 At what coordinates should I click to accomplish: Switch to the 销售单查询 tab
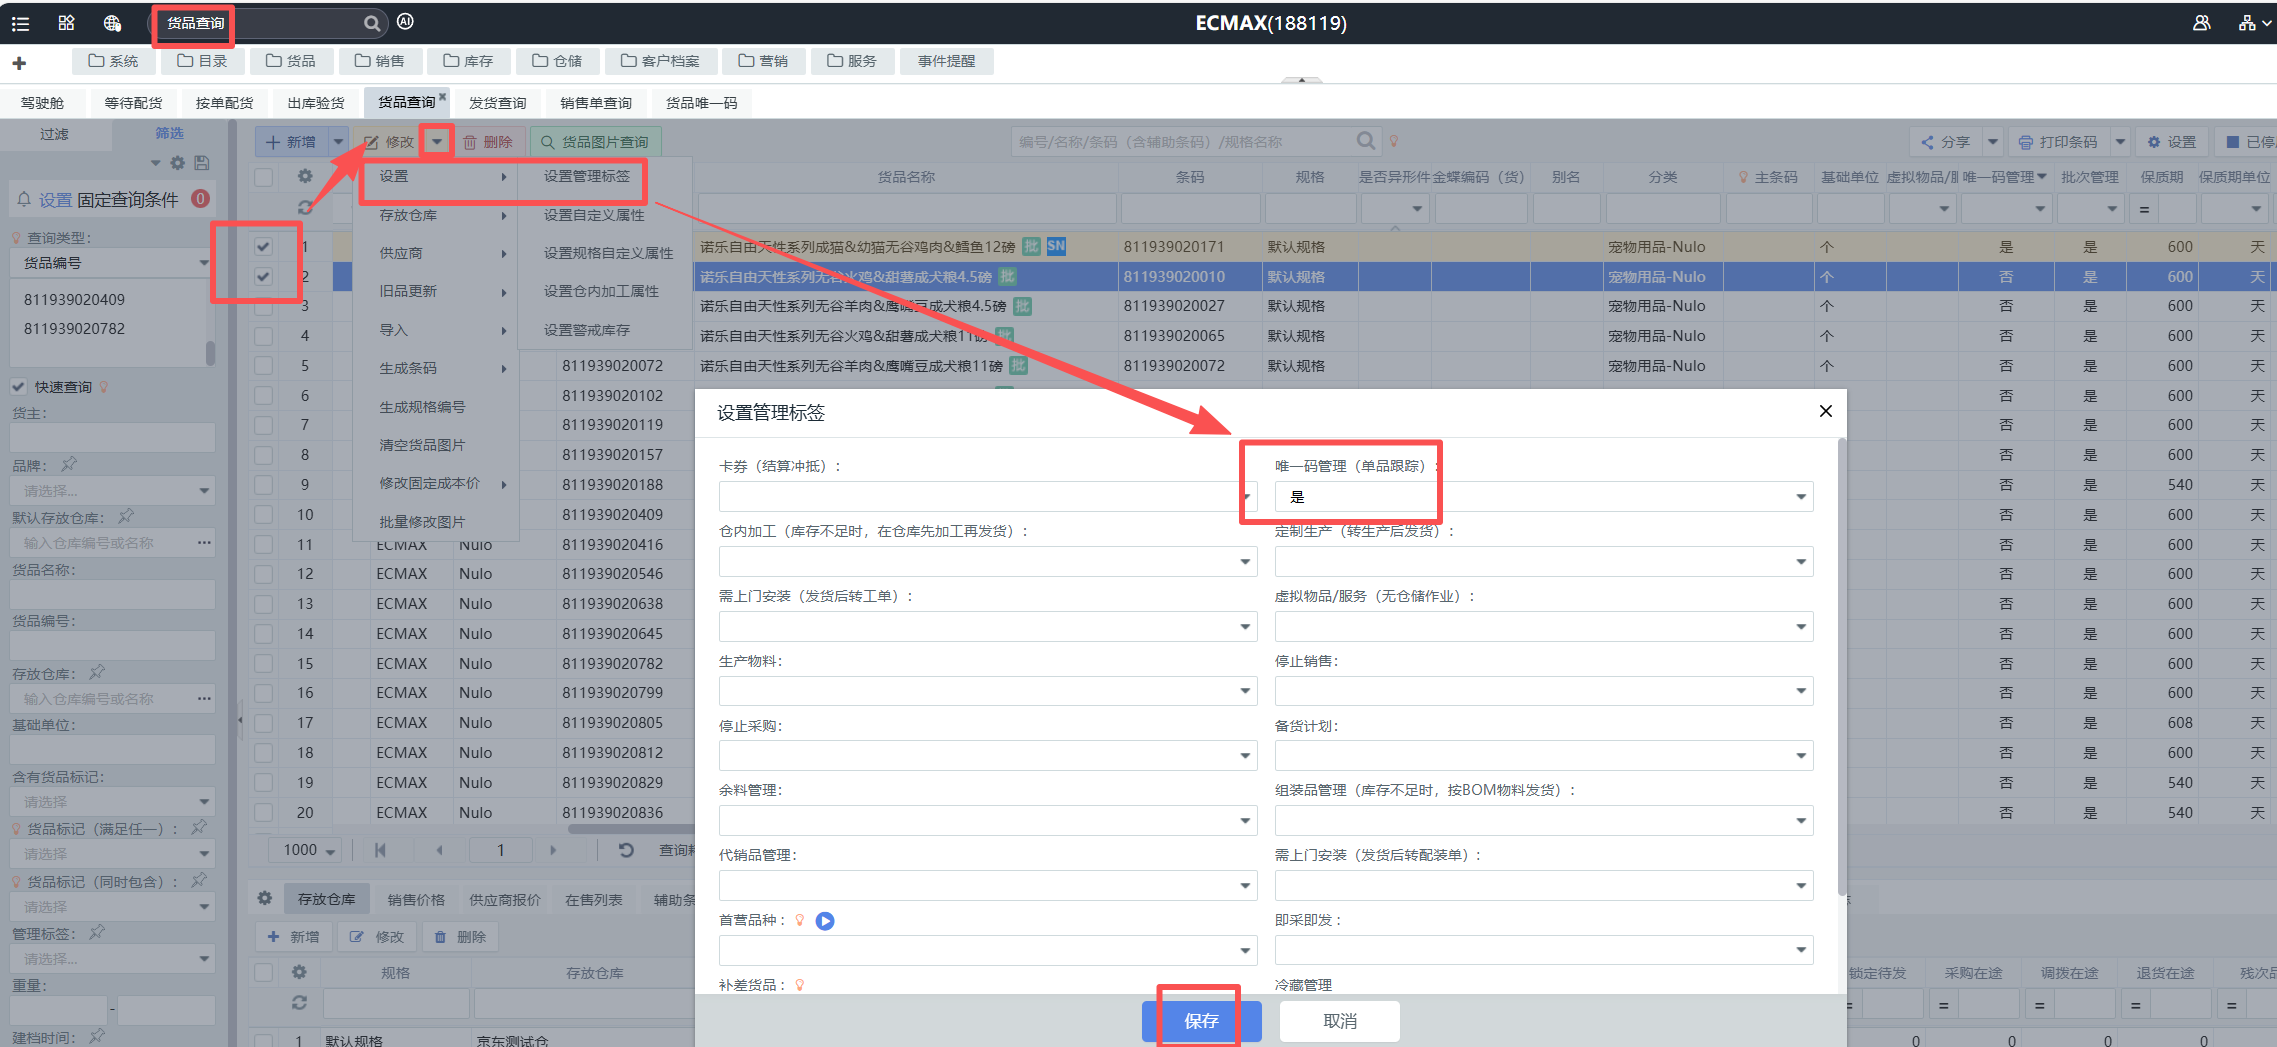click(596, 103)
